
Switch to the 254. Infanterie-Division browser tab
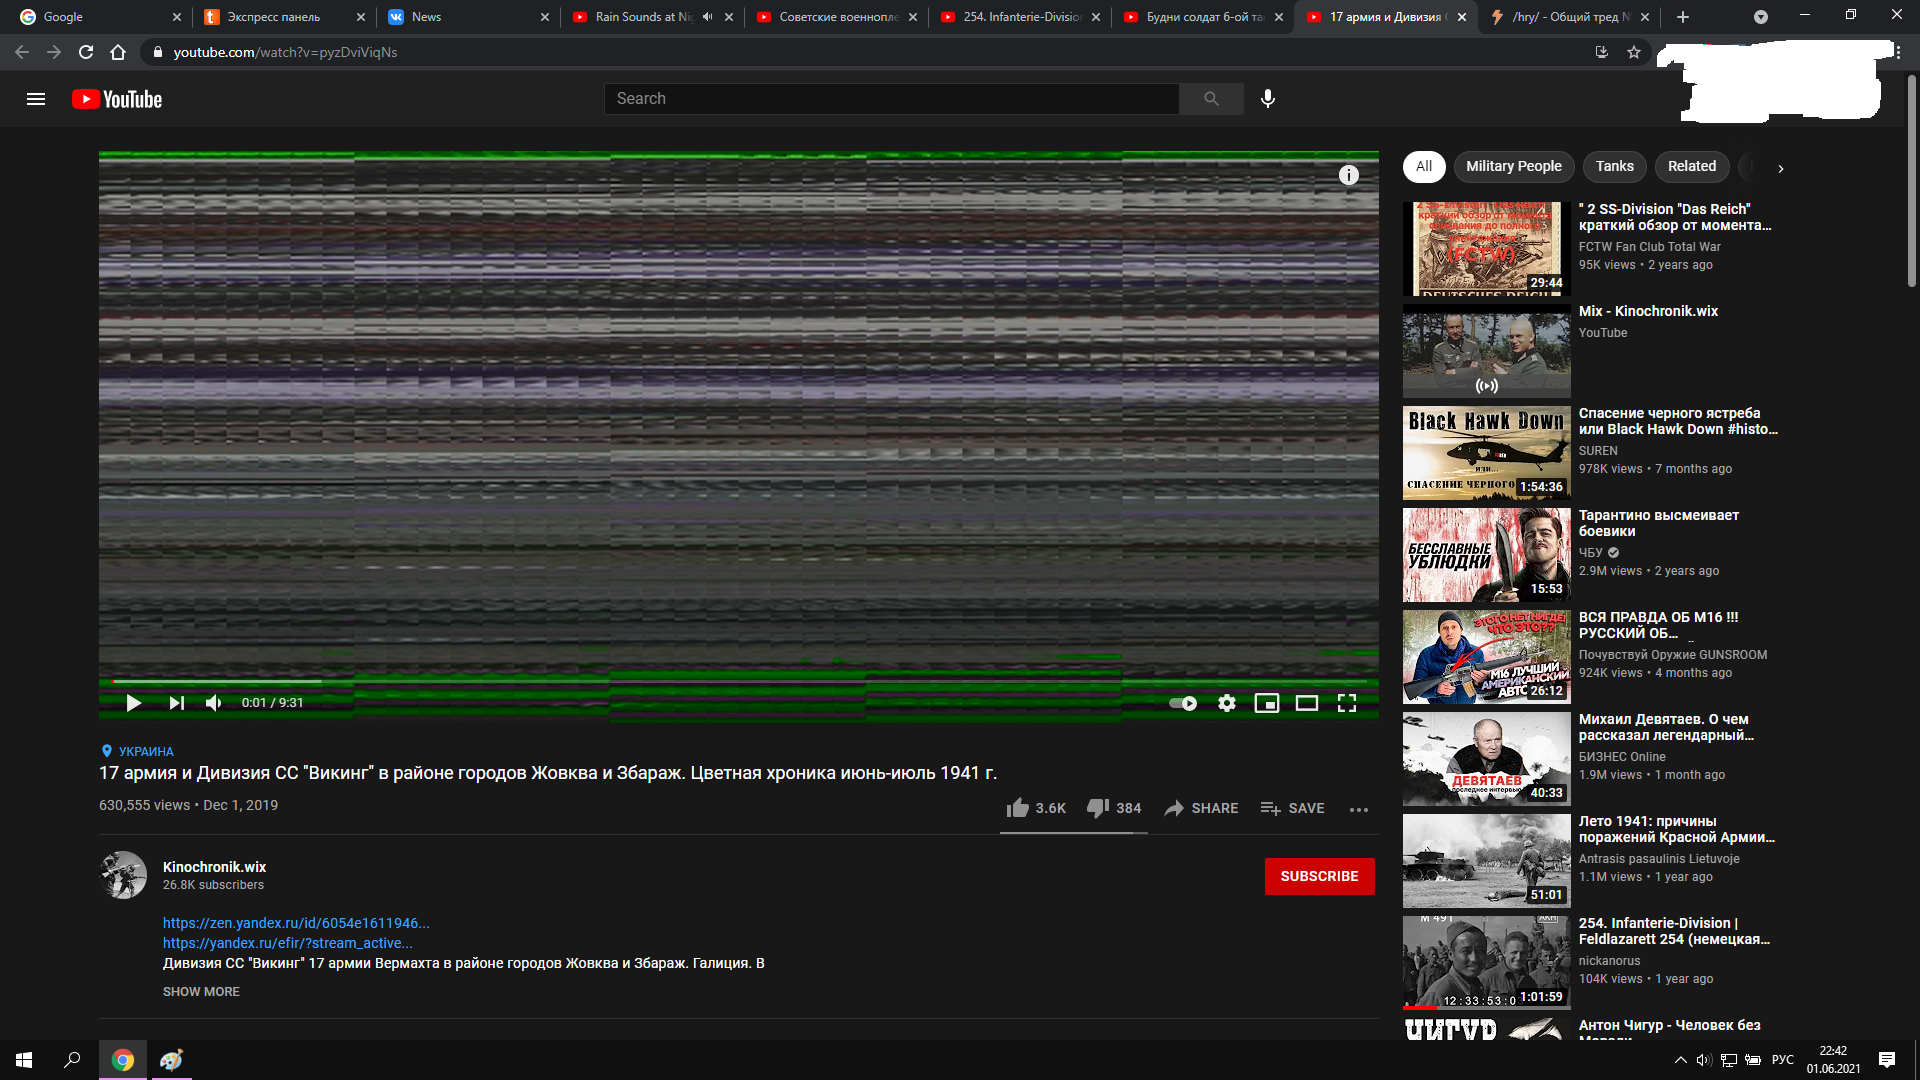[x=1020, y=17]
